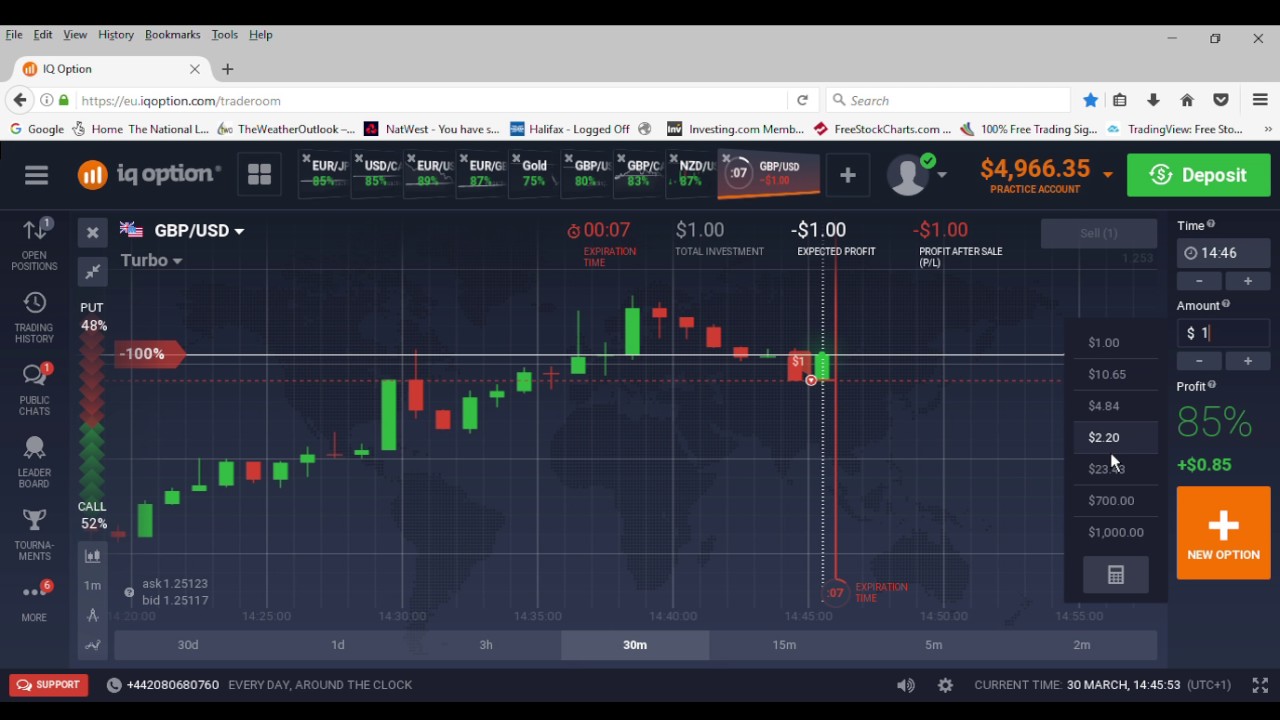The height and width of the screenshot is (720, 1280).
Task: Open the History browser menu
Action: [116, 35]
